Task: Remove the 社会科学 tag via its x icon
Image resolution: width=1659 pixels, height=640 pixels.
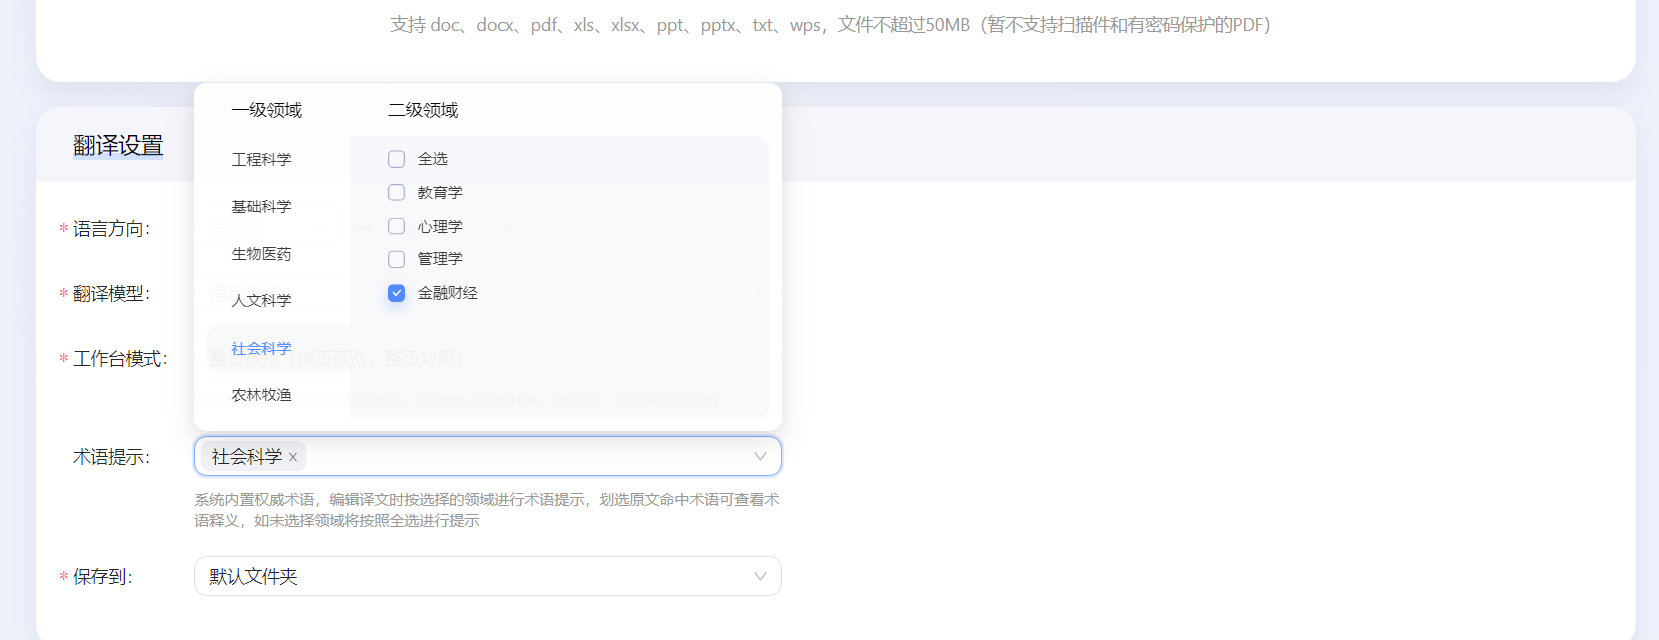Action: (293, 457)
